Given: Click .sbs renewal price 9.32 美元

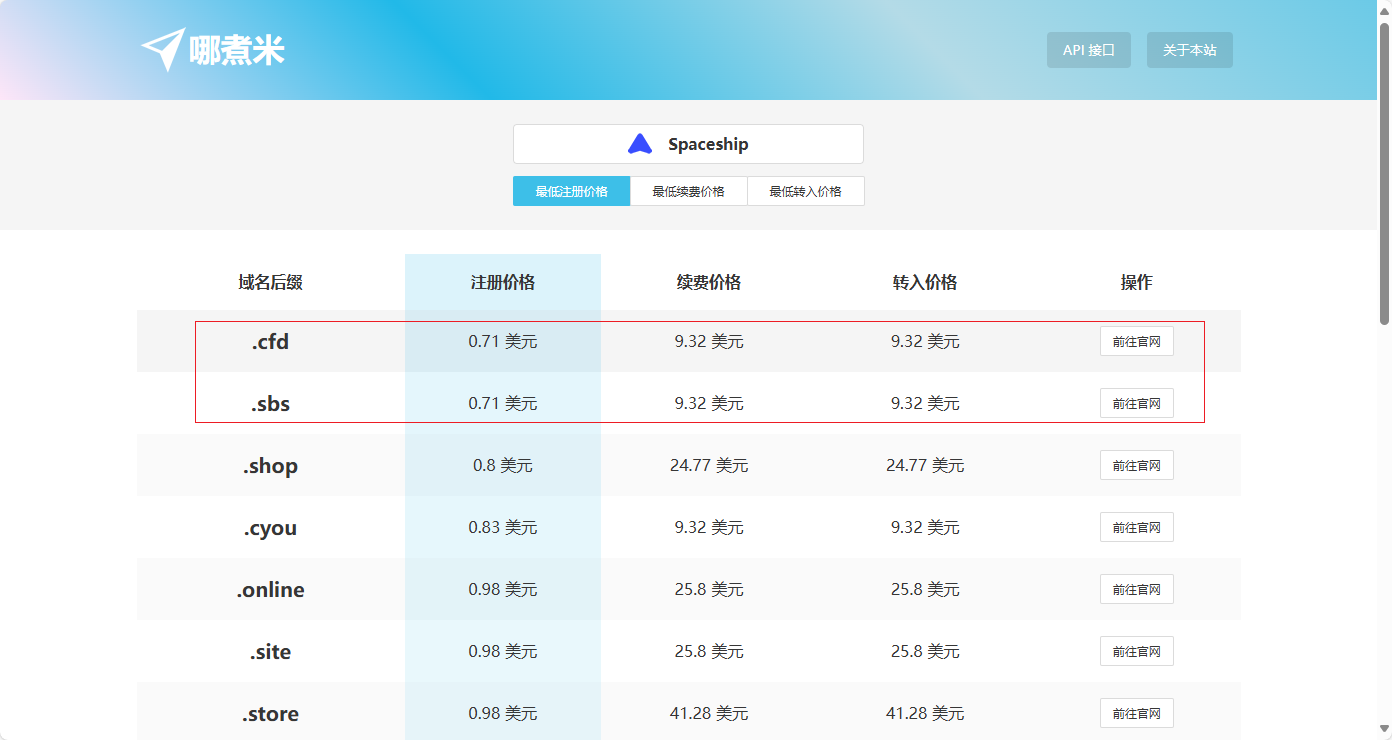Looking at the screenshot, I should [x=709, y=403].
